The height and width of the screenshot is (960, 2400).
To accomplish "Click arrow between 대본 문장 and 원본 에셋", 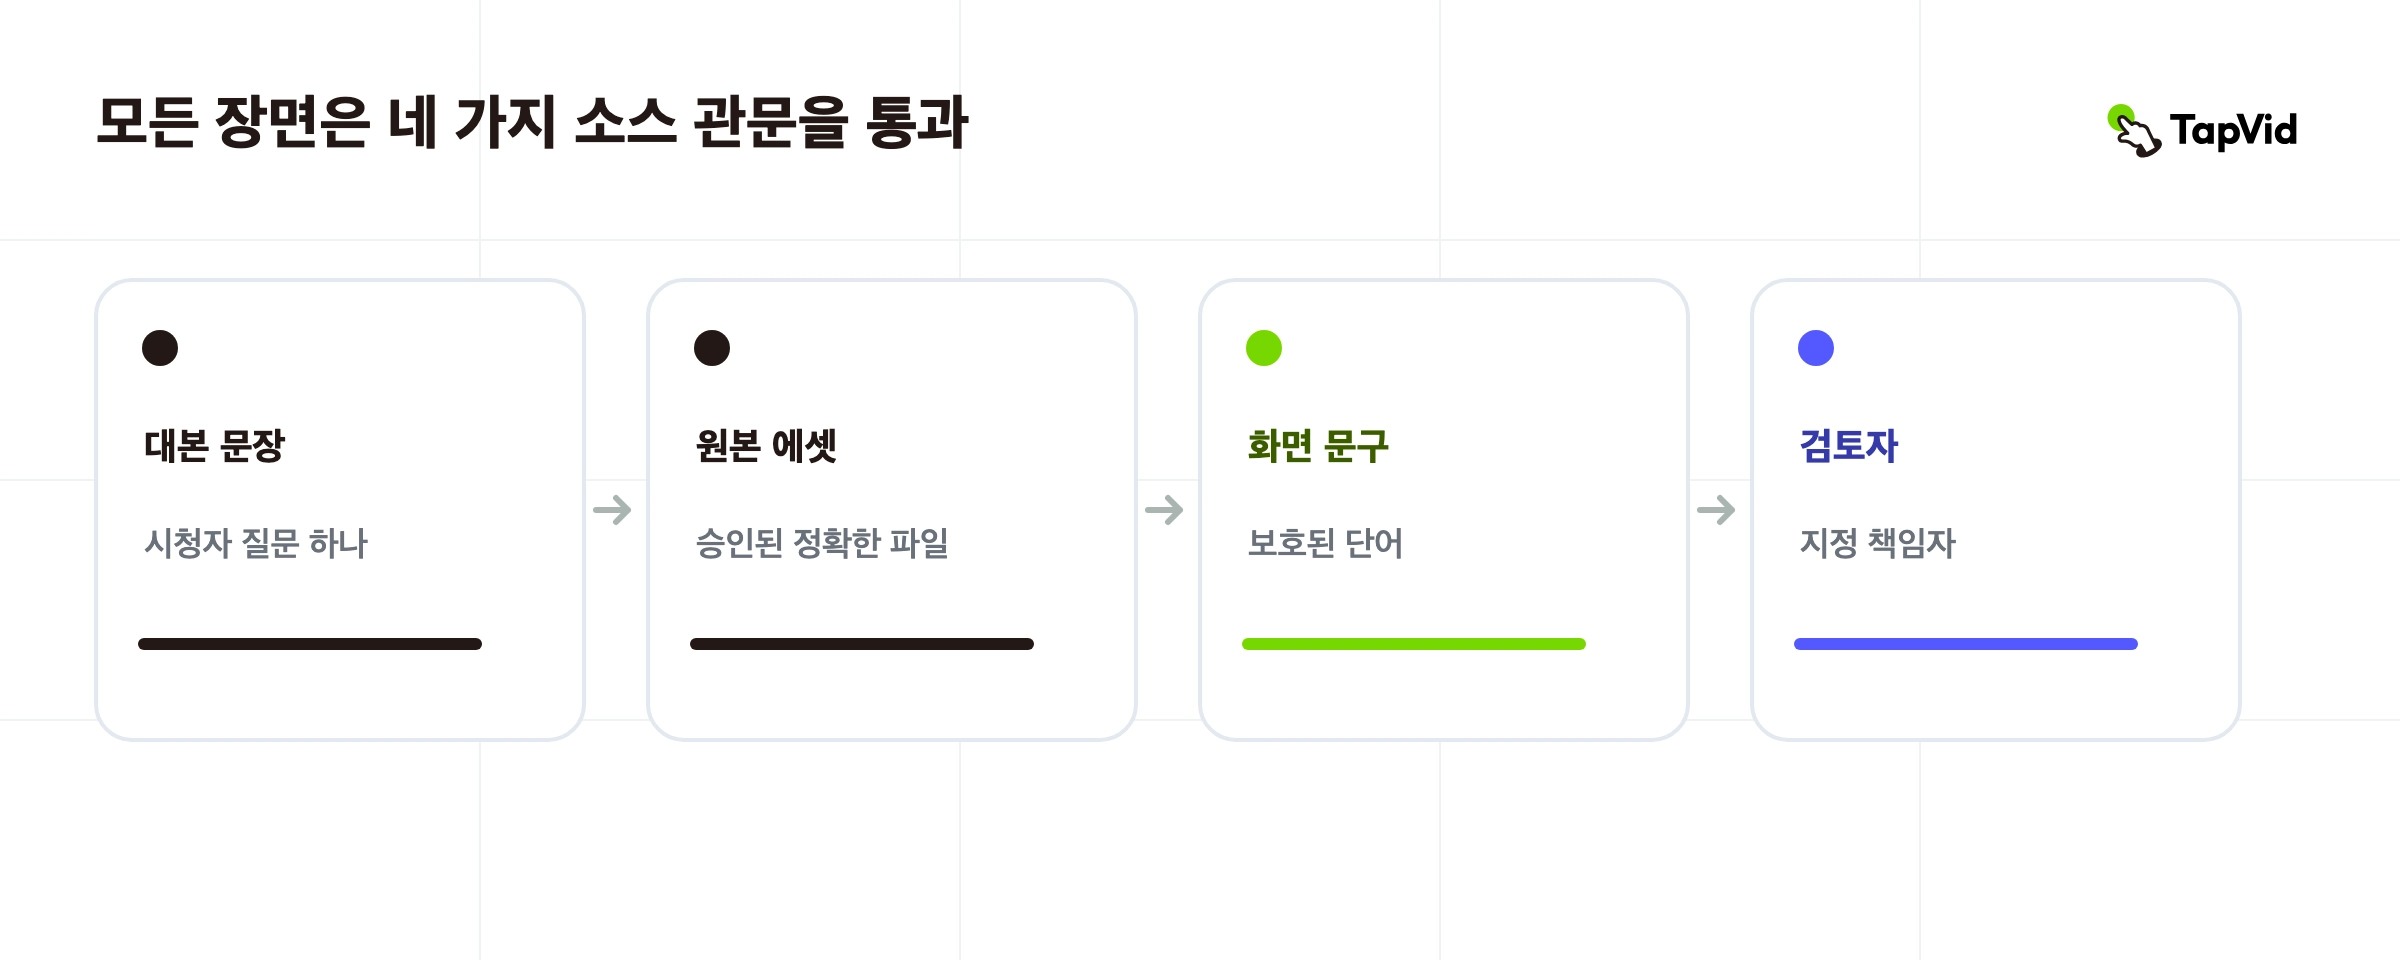I will (612, 510).
